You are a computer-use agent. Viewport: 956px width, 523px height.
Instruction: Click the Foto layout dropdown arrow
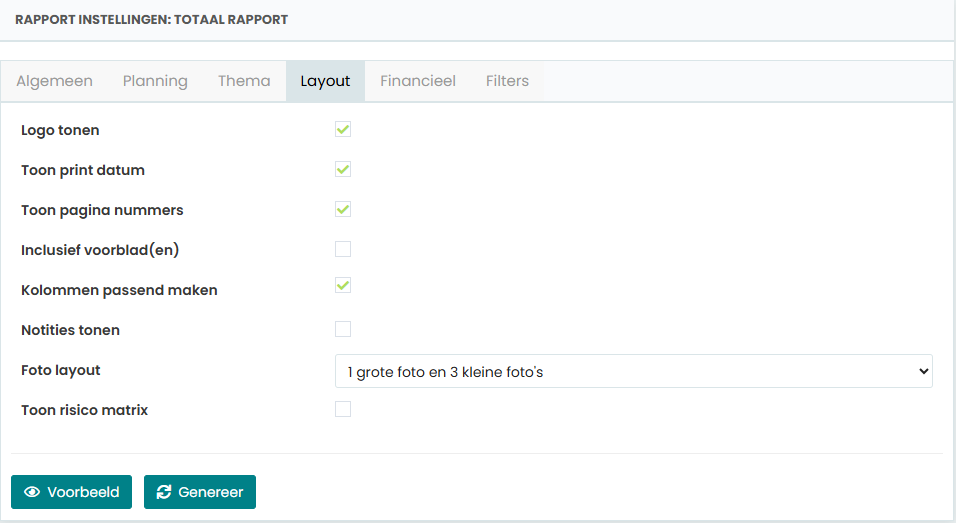[x=924, y=371]
